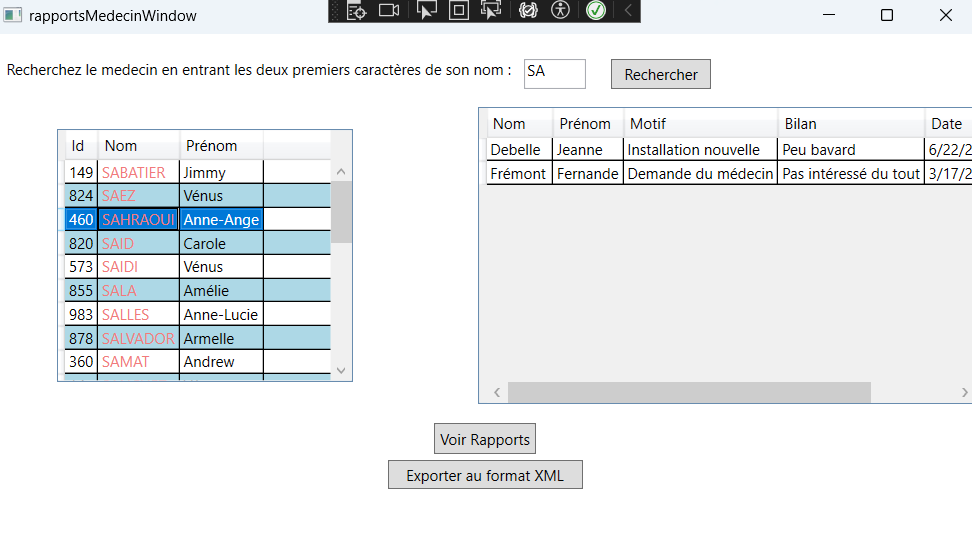Select doctor SALVADOR
This screenshot has height=542, width=972.
click(138, 339)
